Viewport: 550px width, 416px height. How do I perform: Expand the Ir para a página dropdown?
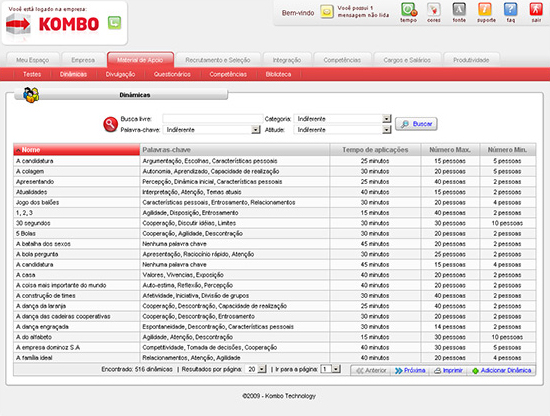pos(336,369)
